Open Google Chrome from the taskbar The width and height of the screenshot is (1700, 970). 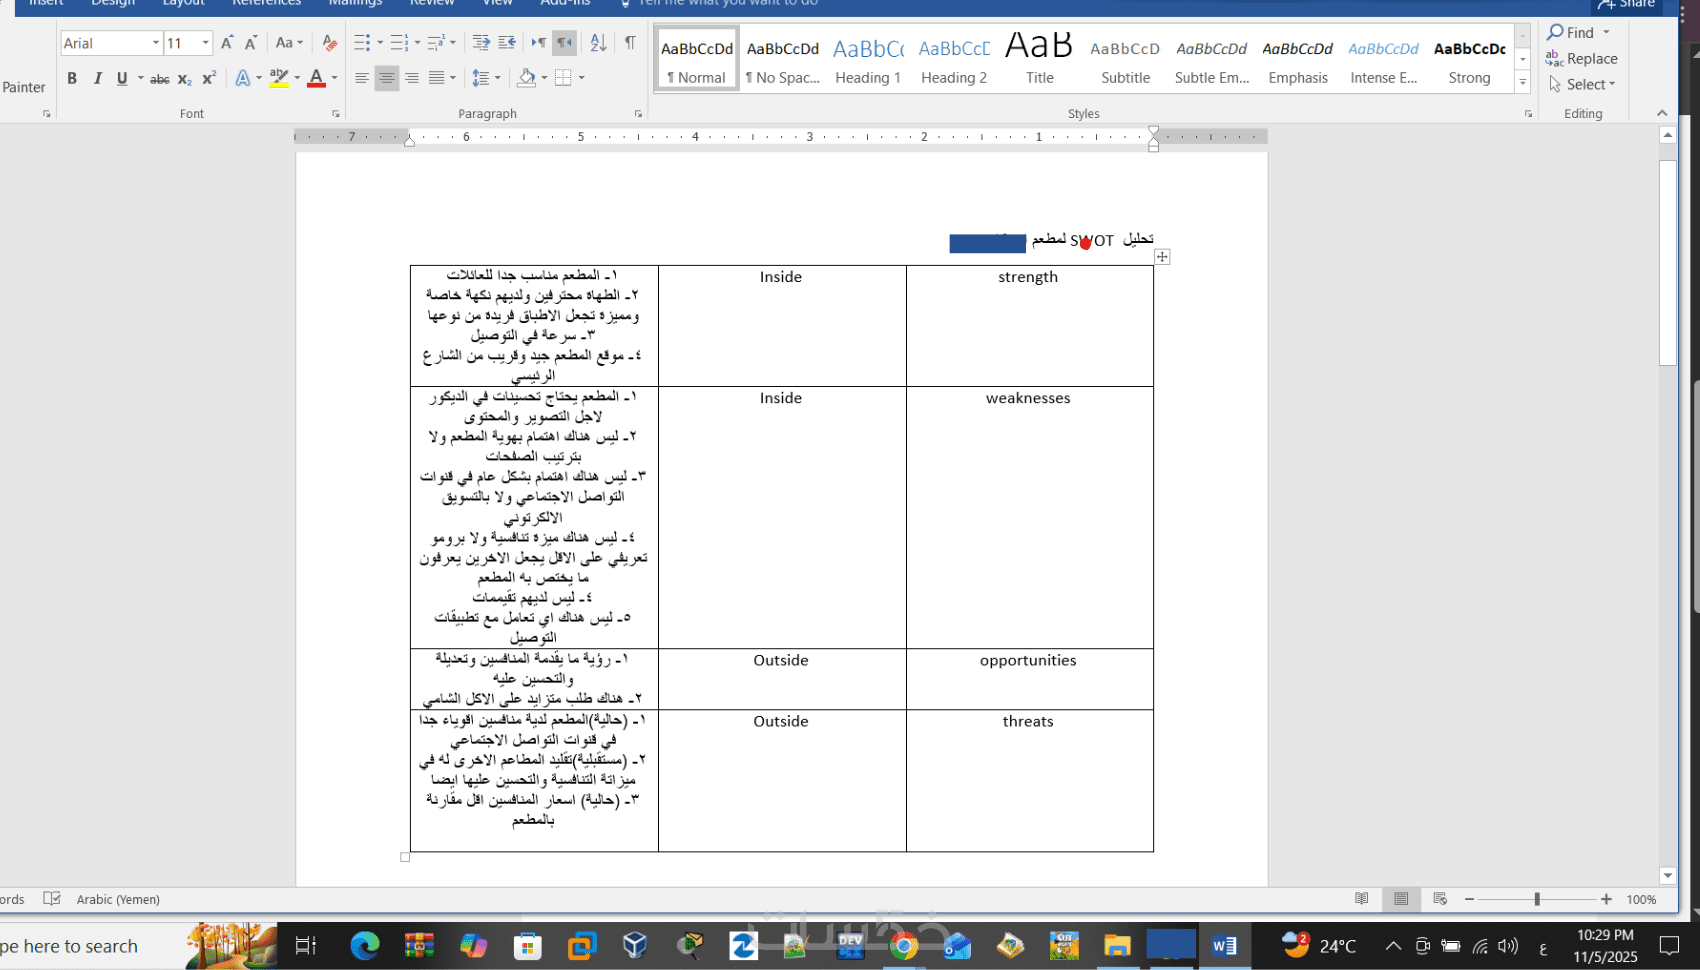(x=903, y=945)
